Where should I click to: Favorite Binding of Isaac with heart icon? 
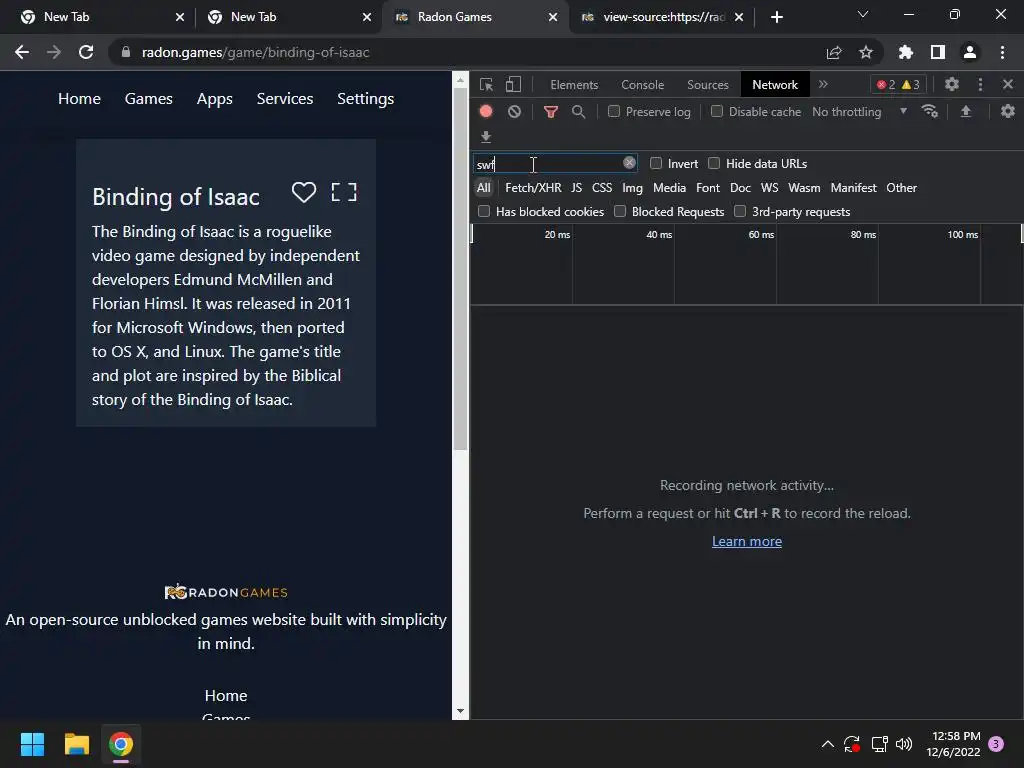pos(304,192)
